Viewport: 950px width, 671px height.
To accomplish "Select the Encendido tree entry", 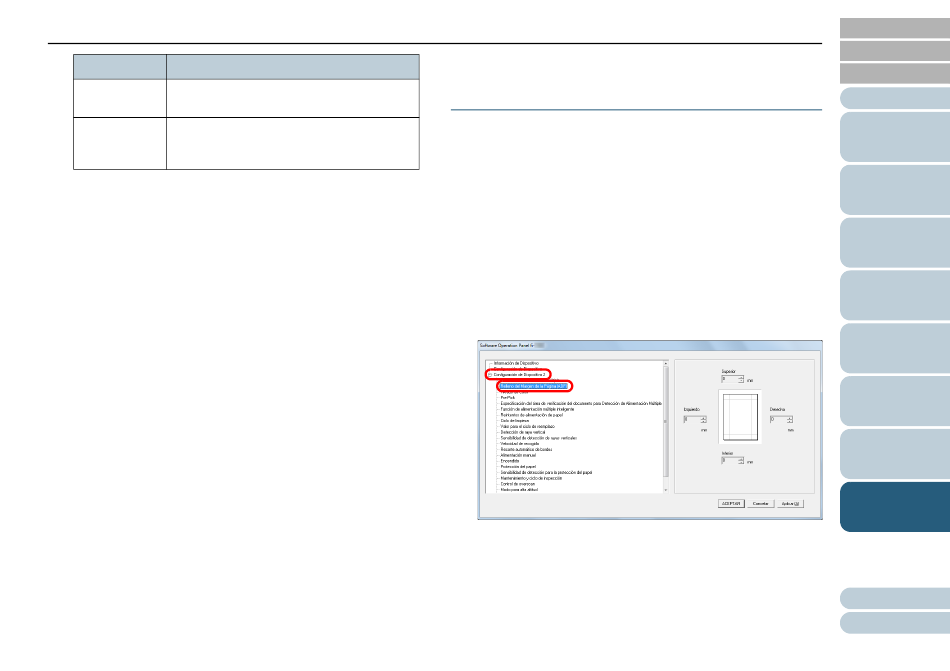I will 510,461.
